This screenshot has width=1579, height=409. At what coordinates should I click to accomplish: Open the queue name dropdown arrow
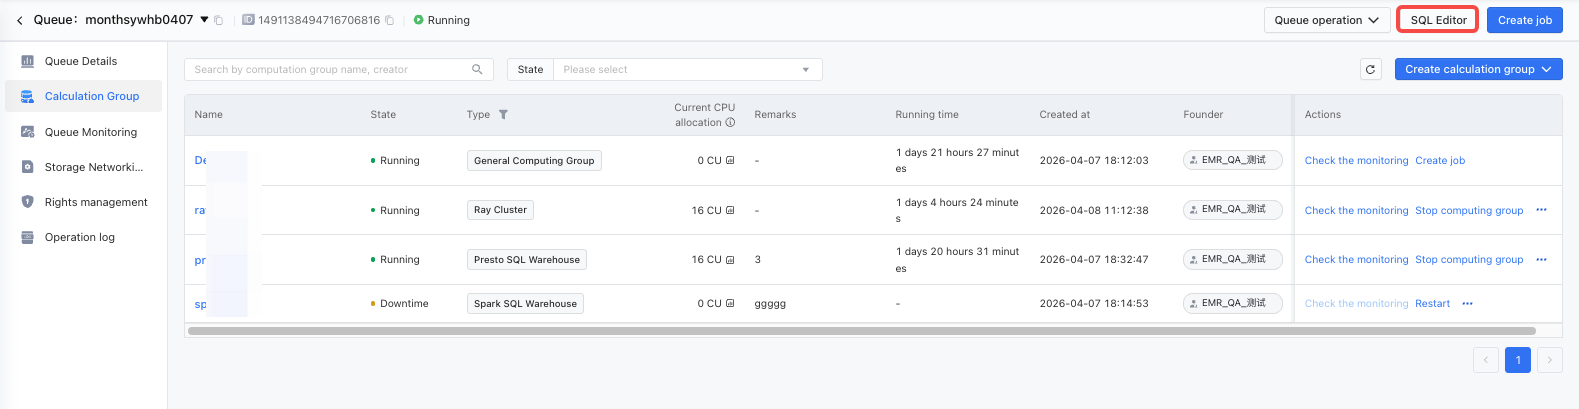[204, 19]
